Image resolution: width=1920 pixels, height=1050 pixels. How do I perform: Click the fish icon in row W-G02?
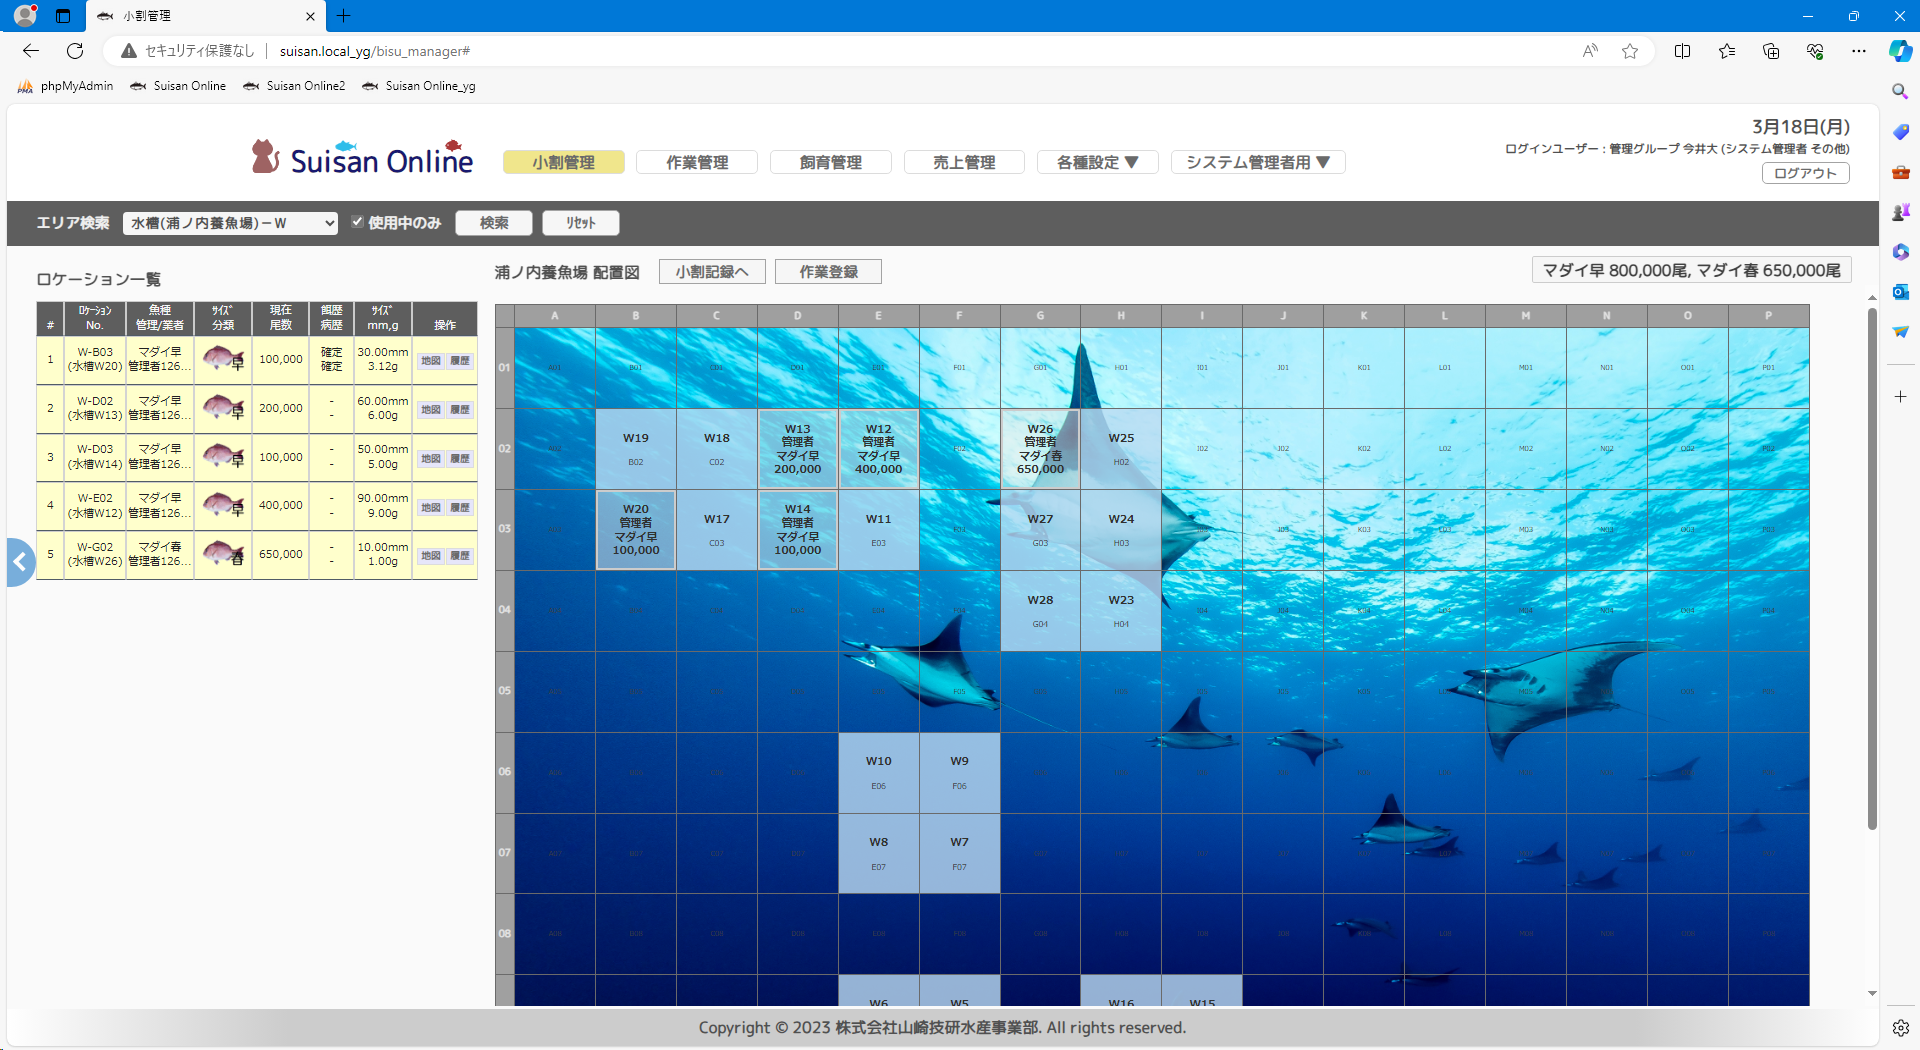pyautogui.click(x=223, y=553)
